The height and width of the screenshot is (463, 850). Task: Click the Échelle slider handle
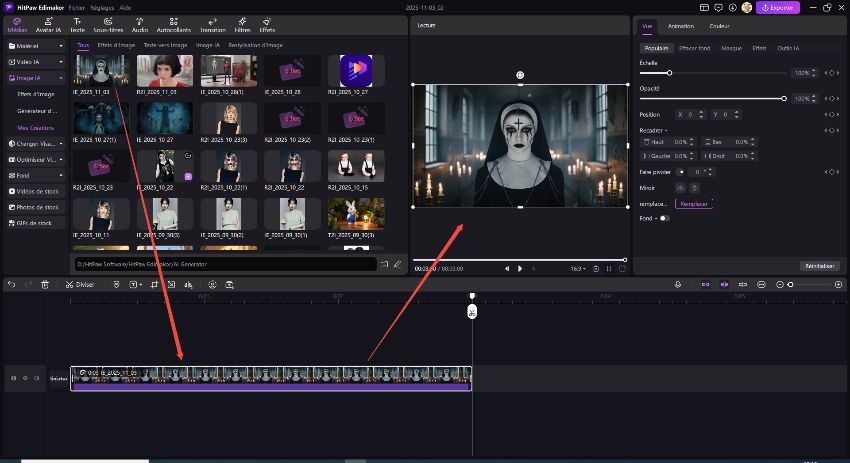pyautogui.click(x=669, y=73)
